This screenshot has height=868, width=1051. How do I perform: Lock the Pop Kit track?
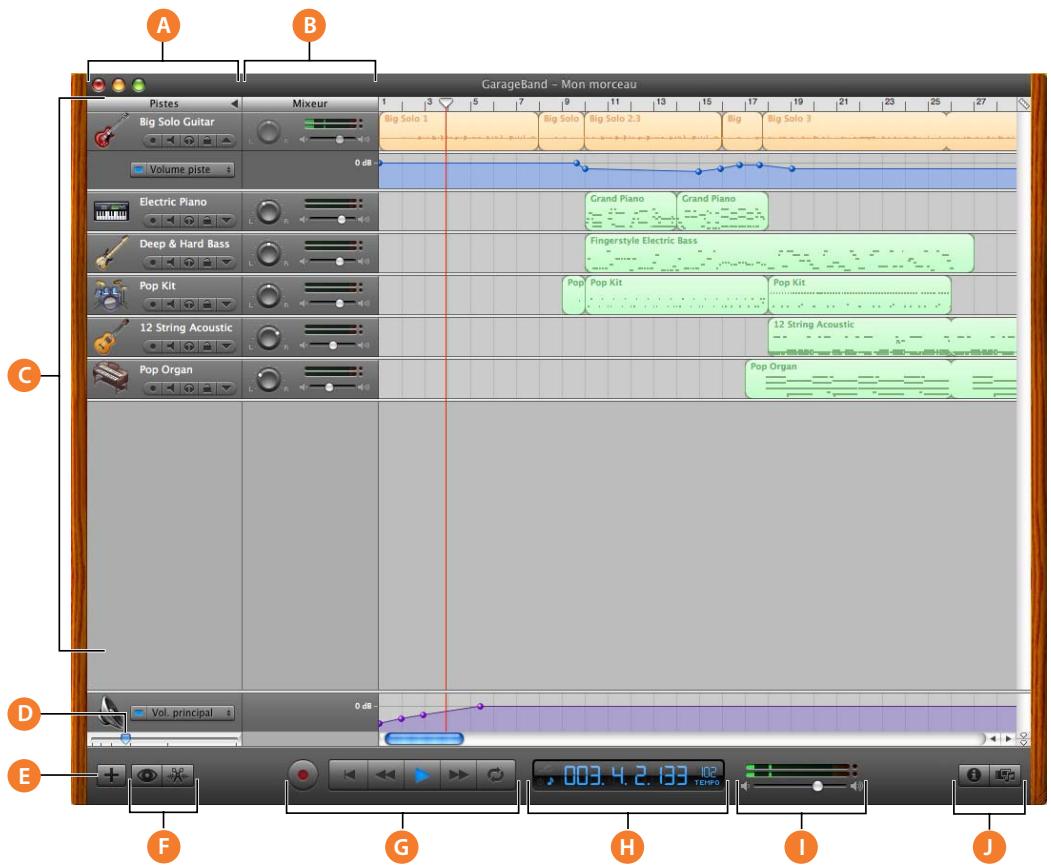point(207,304)
